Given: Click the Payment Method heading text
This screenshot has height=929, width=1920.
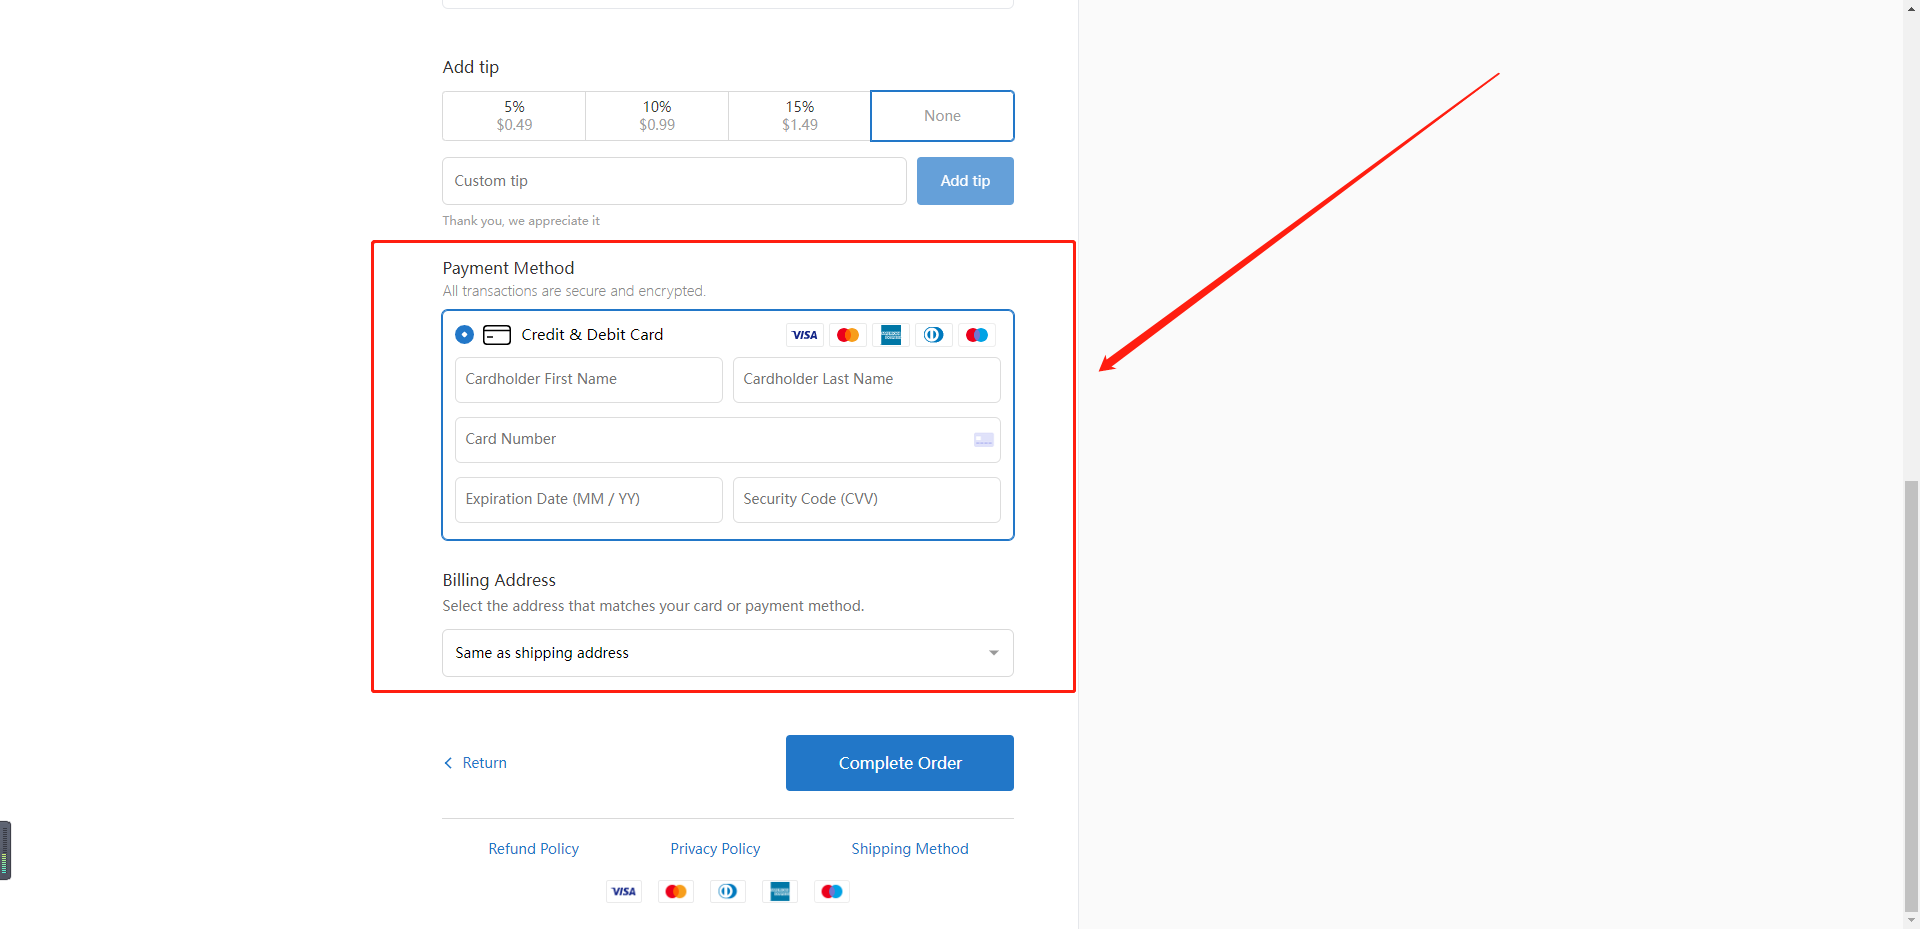Looking at the screenshot, I should (508, 268).
